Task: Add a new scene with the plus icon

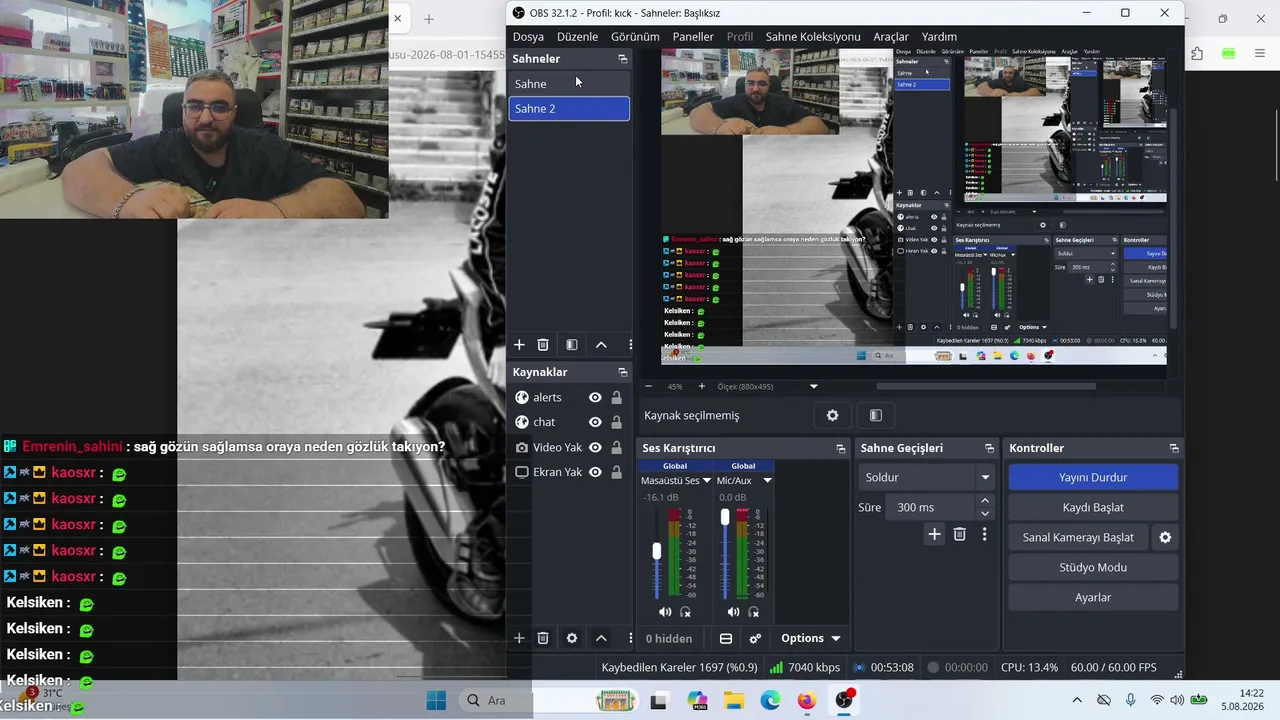Action: click(x=519, y=345)
